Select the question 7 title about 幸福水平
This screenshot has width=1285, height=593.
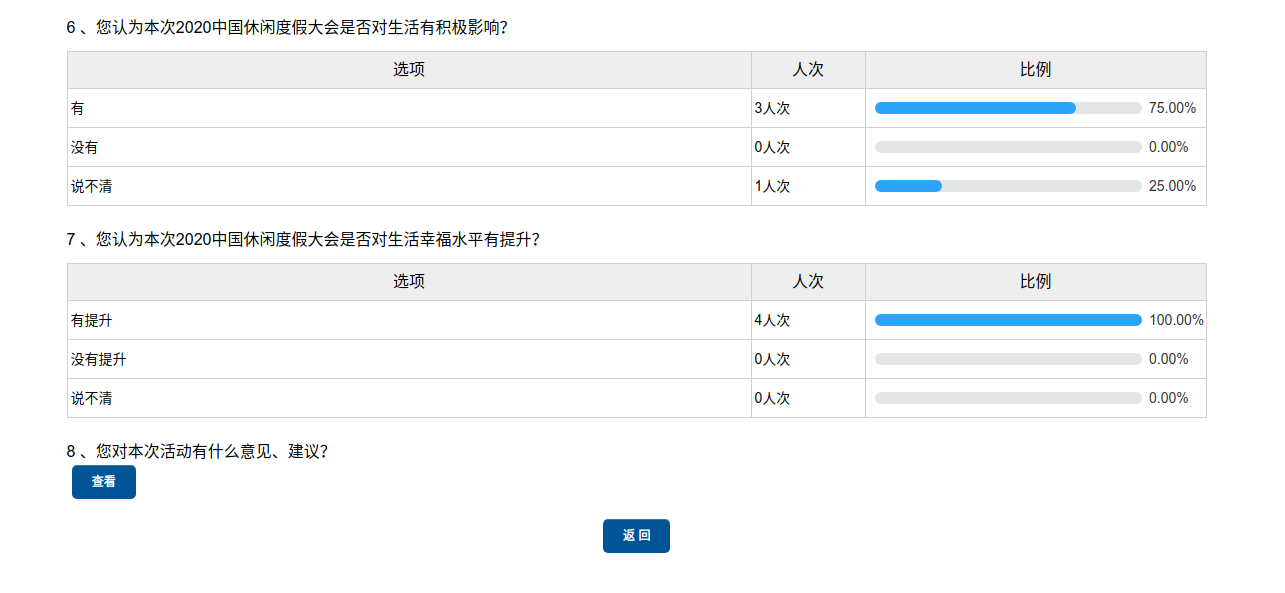pyautogui.click(x=303, y=240)
